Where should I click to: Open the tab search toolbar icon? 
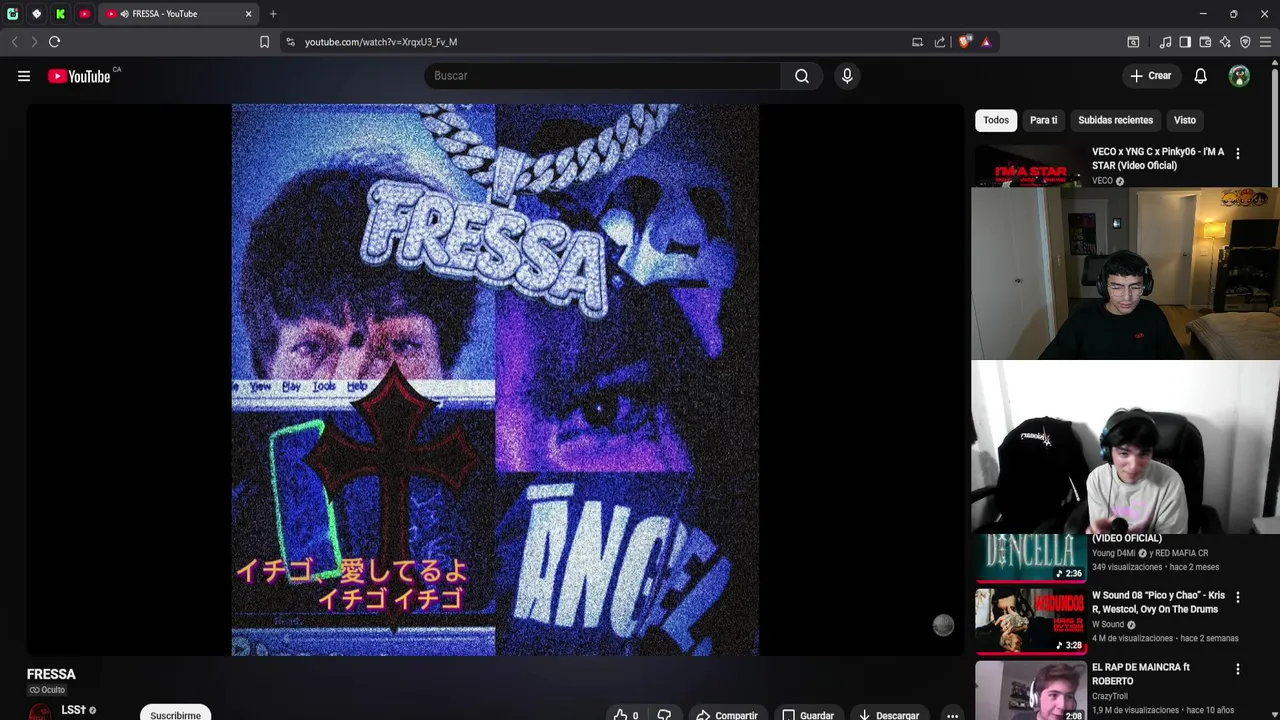point(1133,42)
